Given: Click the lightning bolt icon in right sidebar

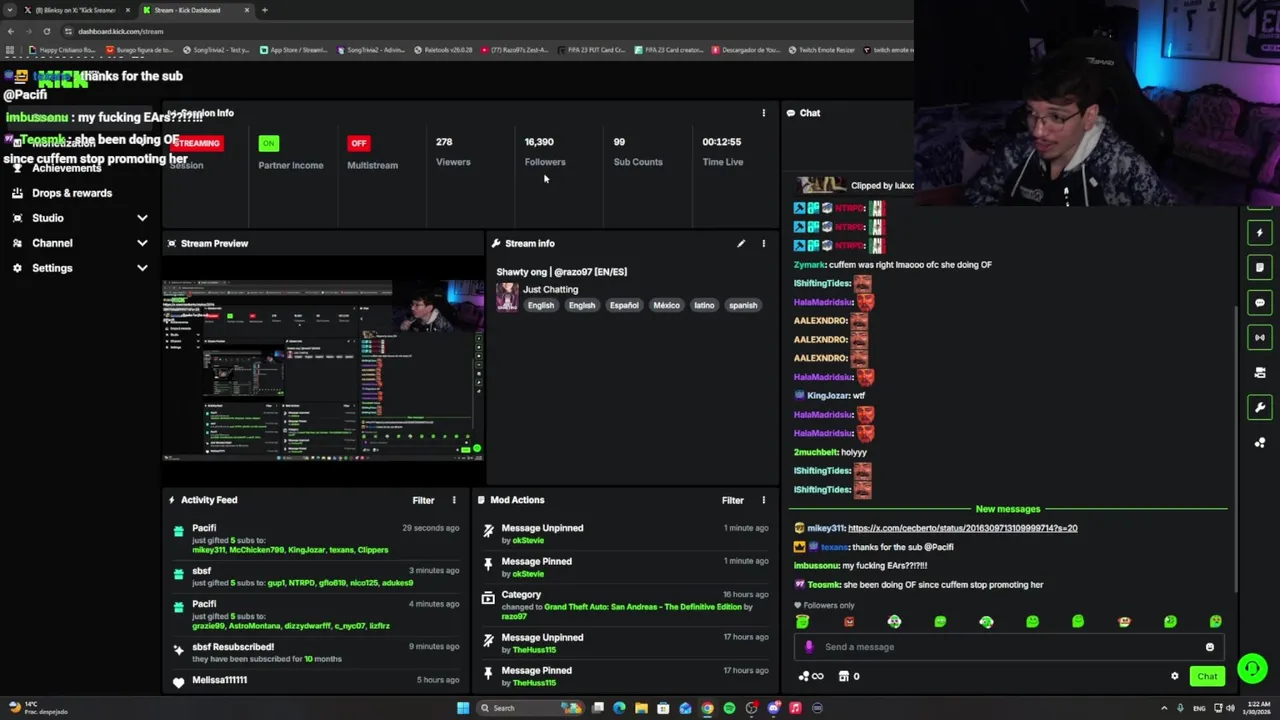Looking at the screenshot, I should [x=1260, y=233].
